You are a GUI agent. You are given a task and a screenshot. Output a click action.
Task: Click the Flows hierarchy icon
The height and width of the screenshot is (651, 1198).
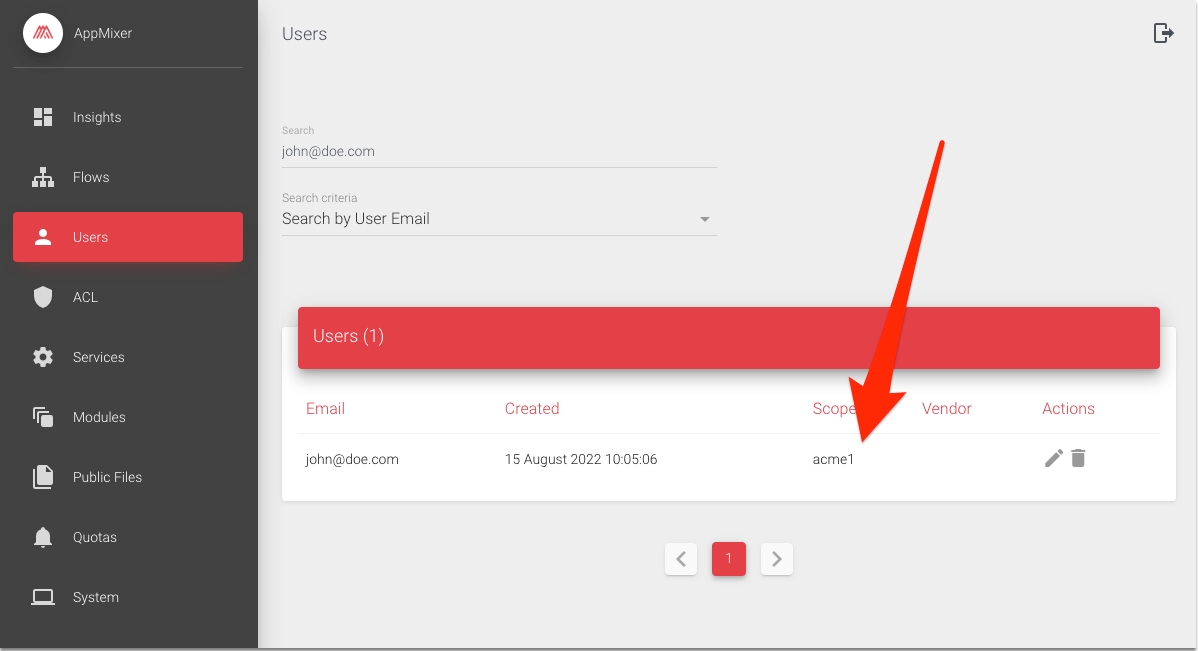(43, 177)
